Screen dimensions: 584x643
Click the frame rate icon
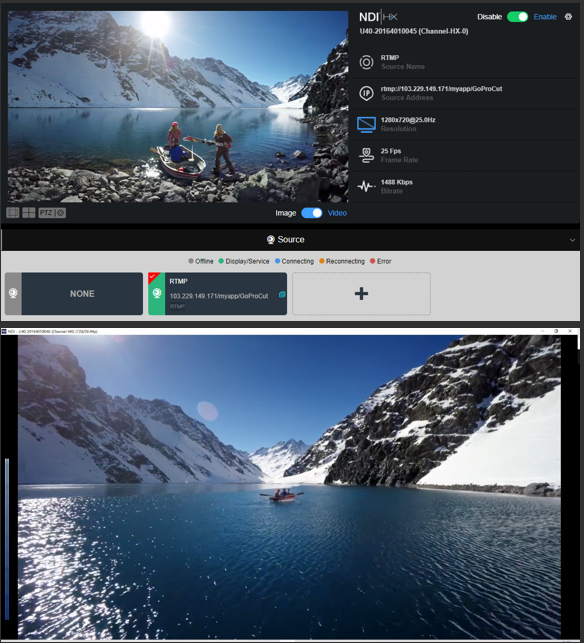point(366,156)
